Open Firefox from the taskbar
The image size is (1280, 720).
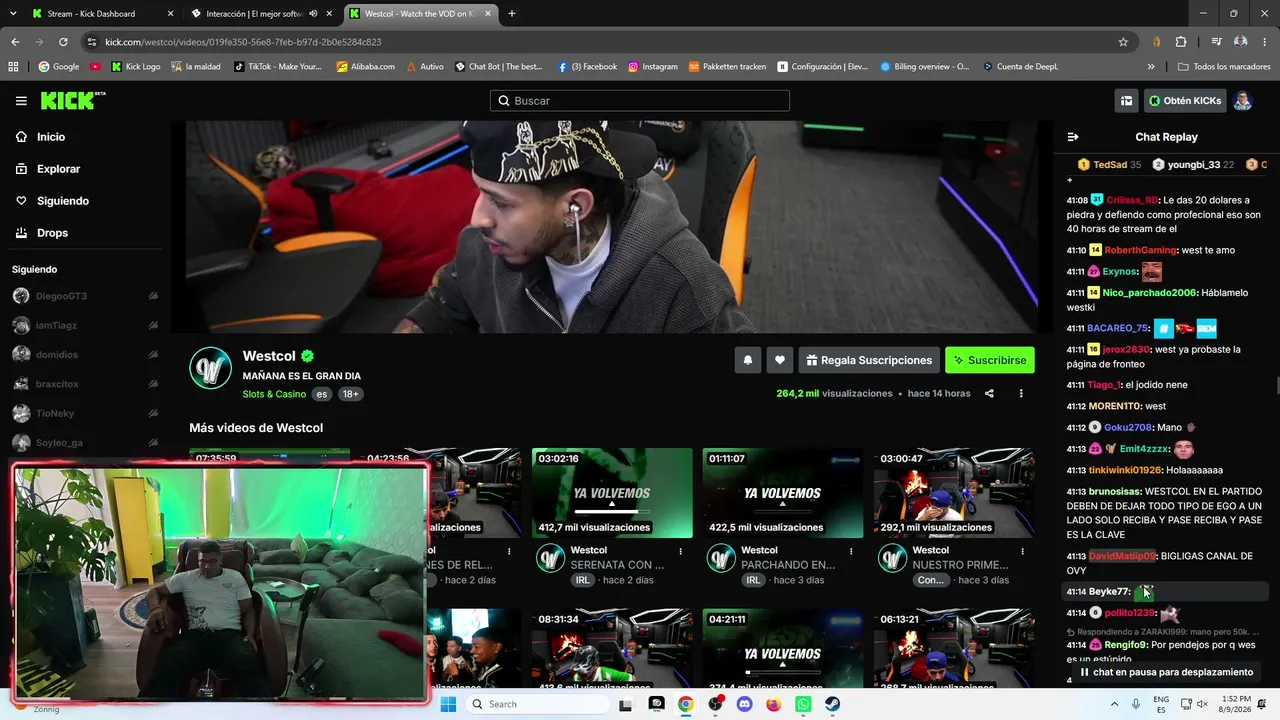(x=773, y=704)
